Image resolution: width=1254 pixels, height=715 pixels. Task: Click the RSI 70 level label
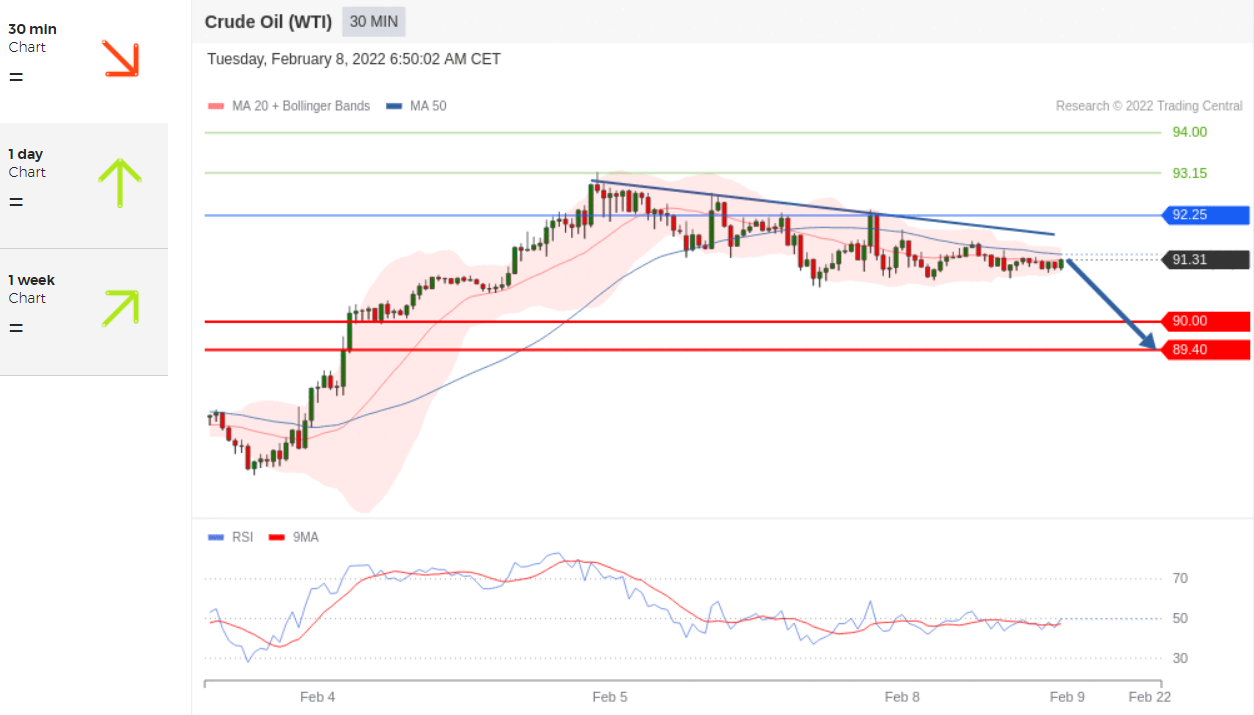tap(1180, 578)
